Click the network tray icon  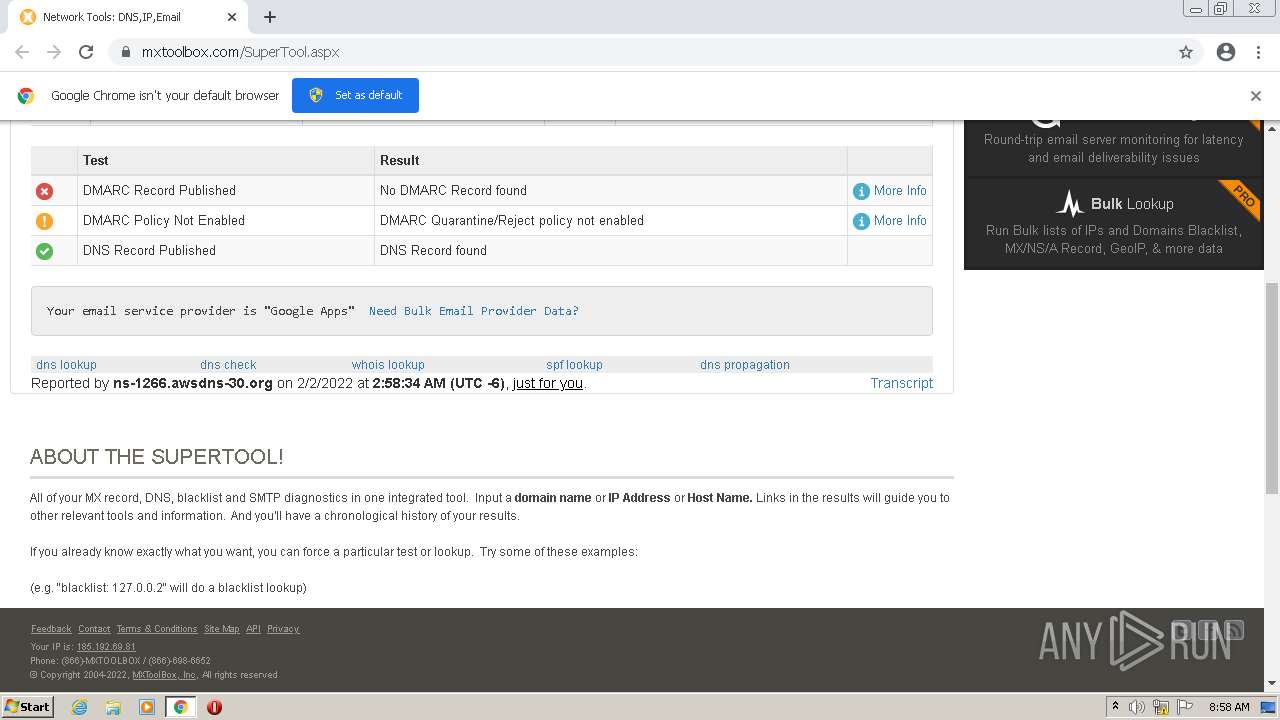(1161, 707)
